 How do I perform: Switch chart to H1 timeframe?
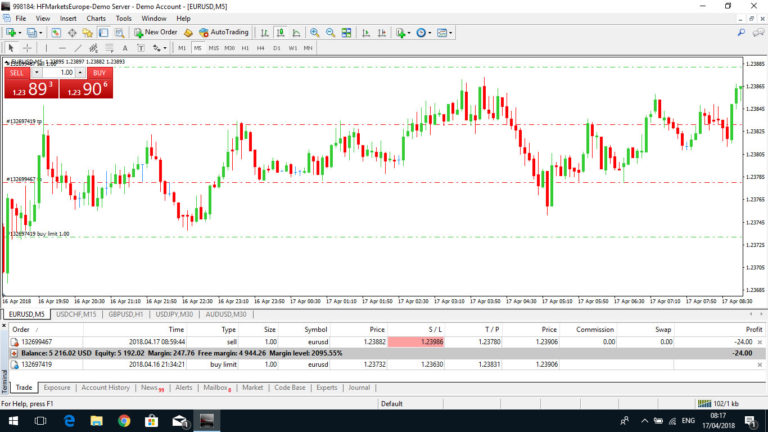[x=245, y=48]
